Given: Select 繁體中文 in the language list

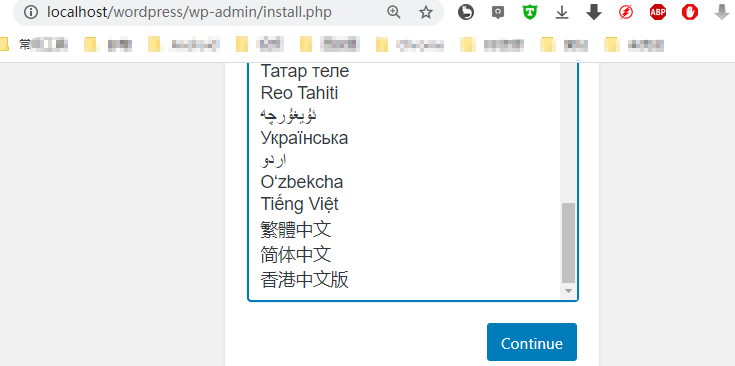Looking at the screenshot, I should click(296, 230).
